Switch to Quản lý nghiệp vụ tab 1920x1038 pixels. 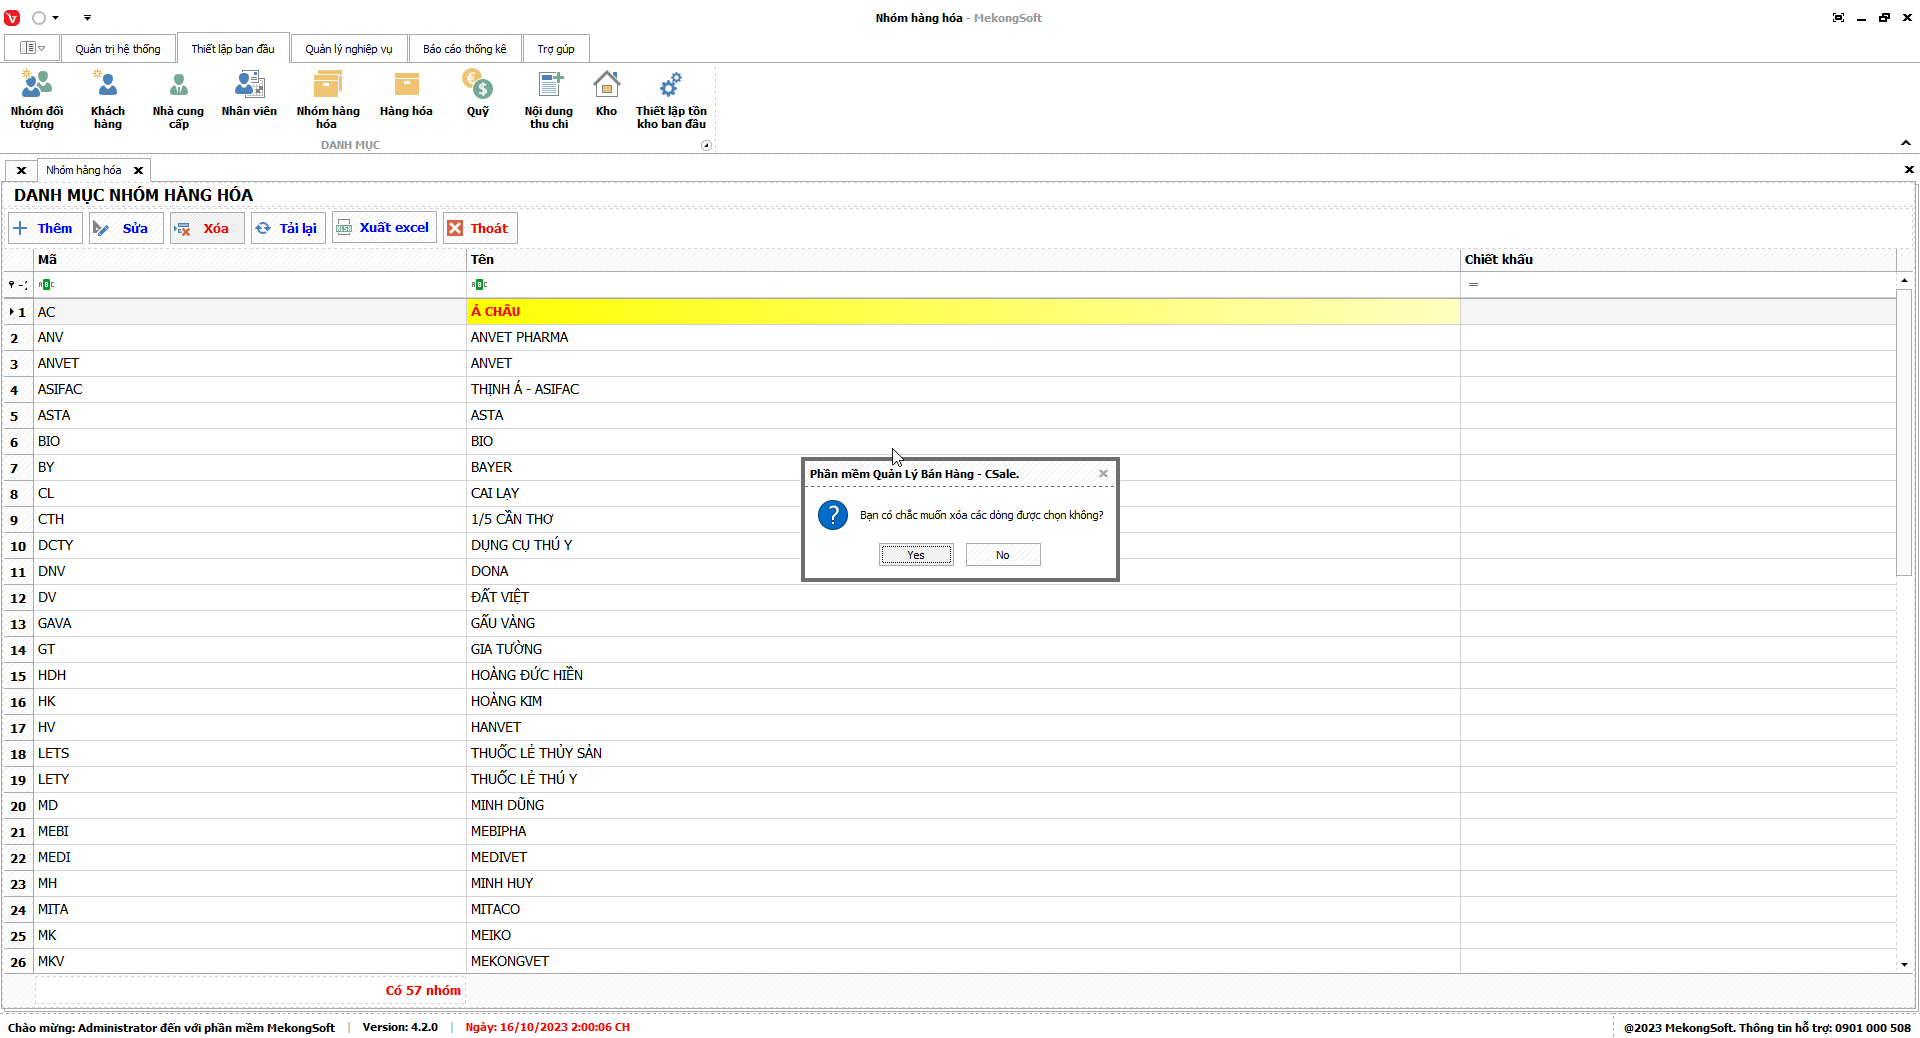coord(349,49)
